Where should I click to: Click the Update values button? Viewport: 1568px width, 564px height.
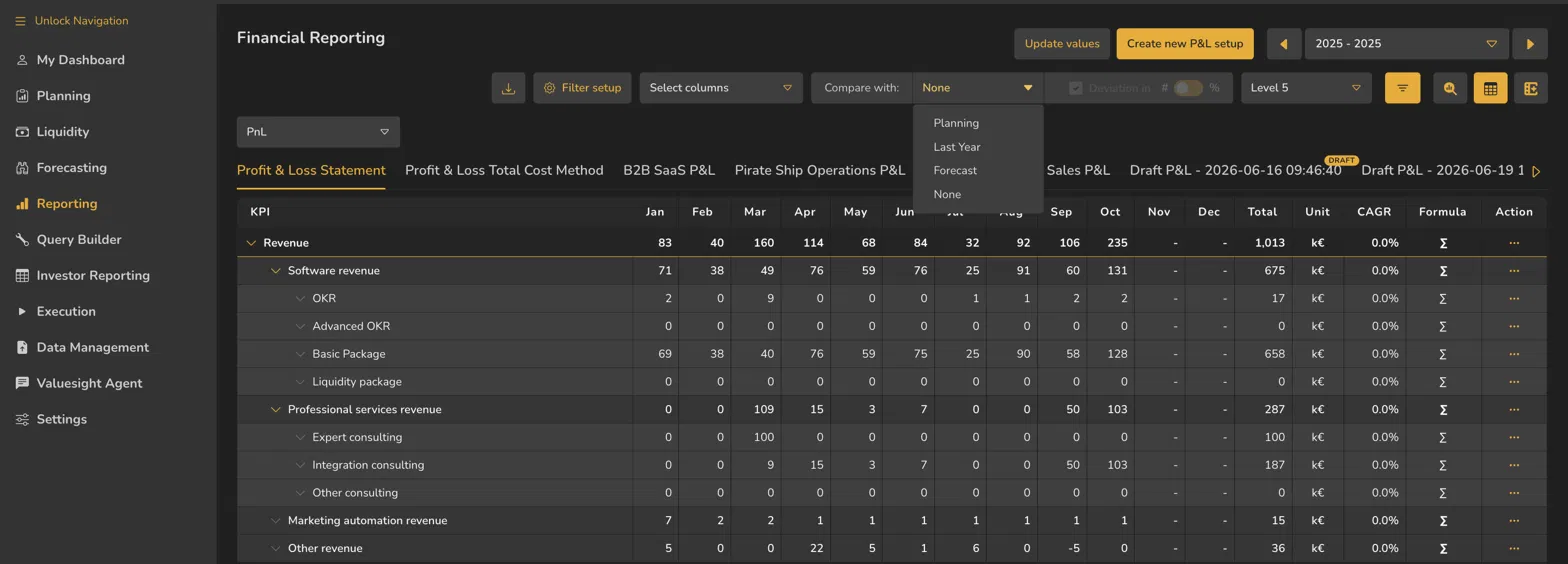tap(1062, 44)
